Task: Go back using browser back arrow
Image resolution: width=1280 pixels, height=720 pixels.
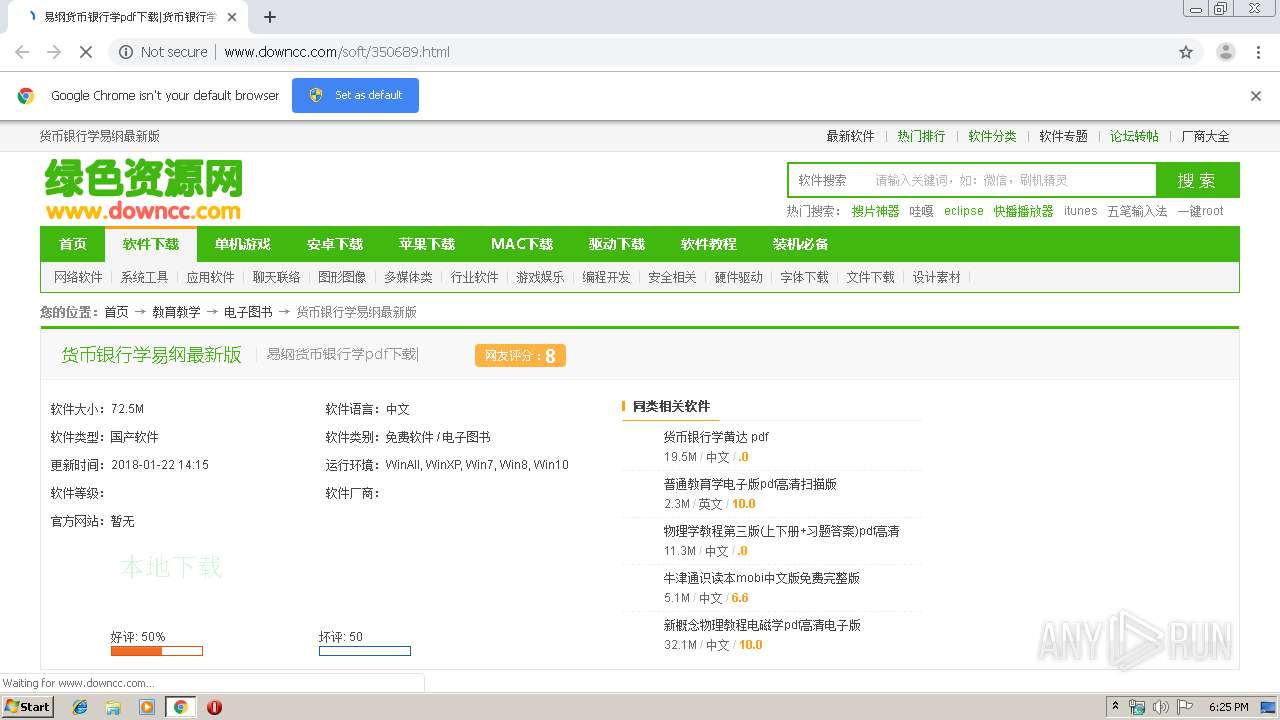Action: coord(22,52)
